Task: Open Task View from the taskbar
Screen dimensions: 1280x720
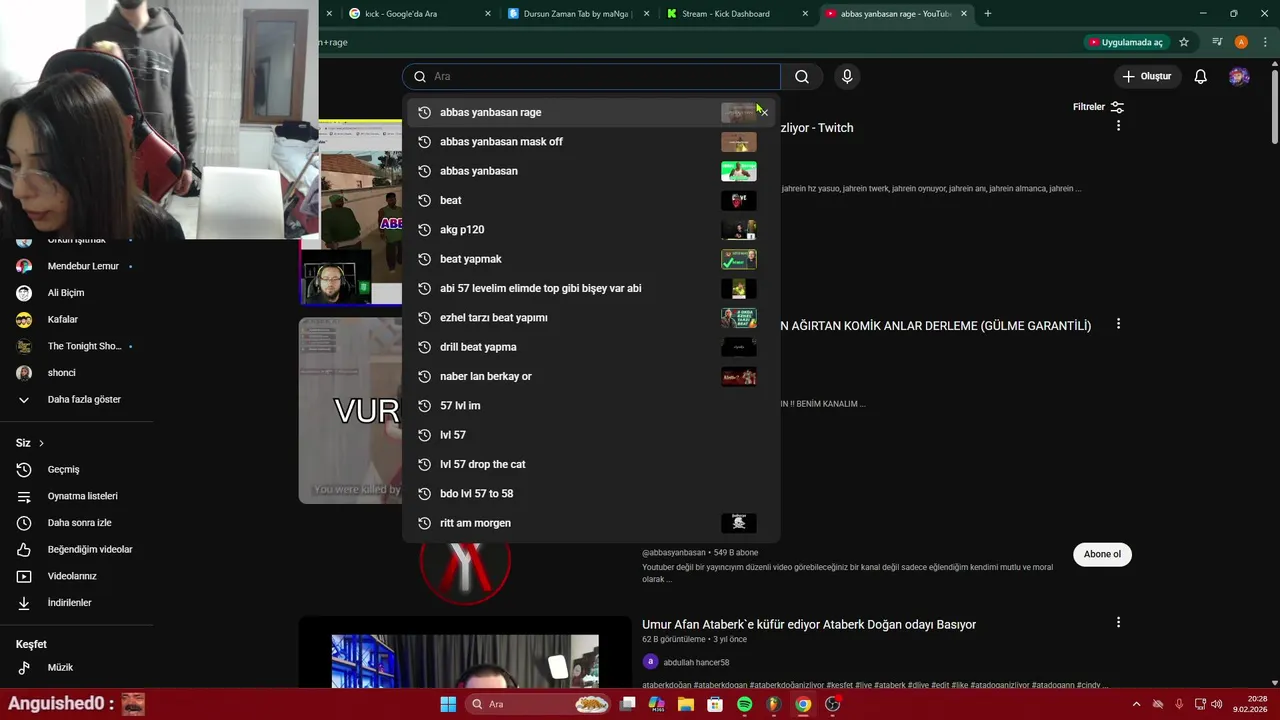Action: (628, 704)
